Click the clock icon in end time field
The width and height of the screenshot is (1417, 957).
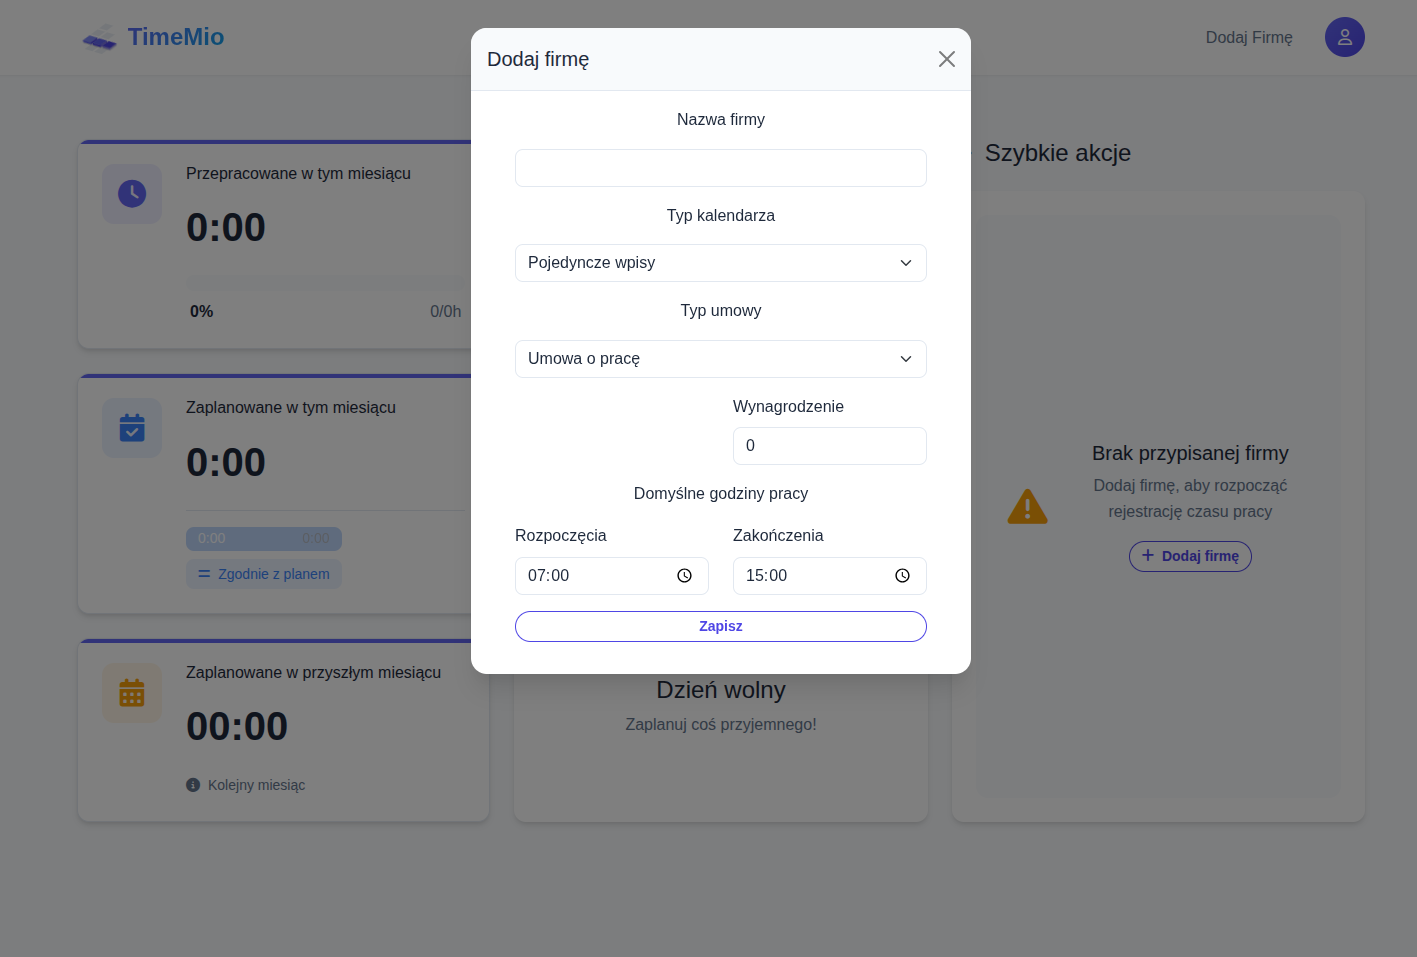(902, 576)
